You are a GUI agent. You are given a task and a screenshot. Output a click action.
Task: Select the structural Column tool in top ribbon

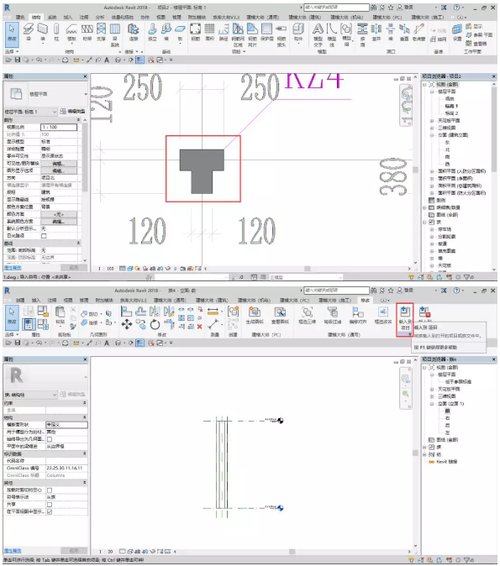pyautogui.click(x=56, y=32)
